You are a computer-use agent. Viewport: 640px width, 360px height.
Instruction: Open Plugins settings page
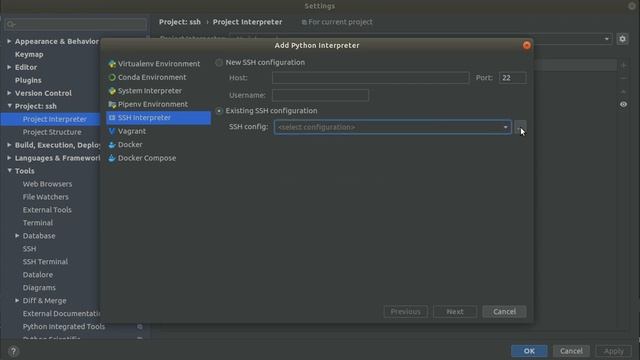click(x=28, y=80)
